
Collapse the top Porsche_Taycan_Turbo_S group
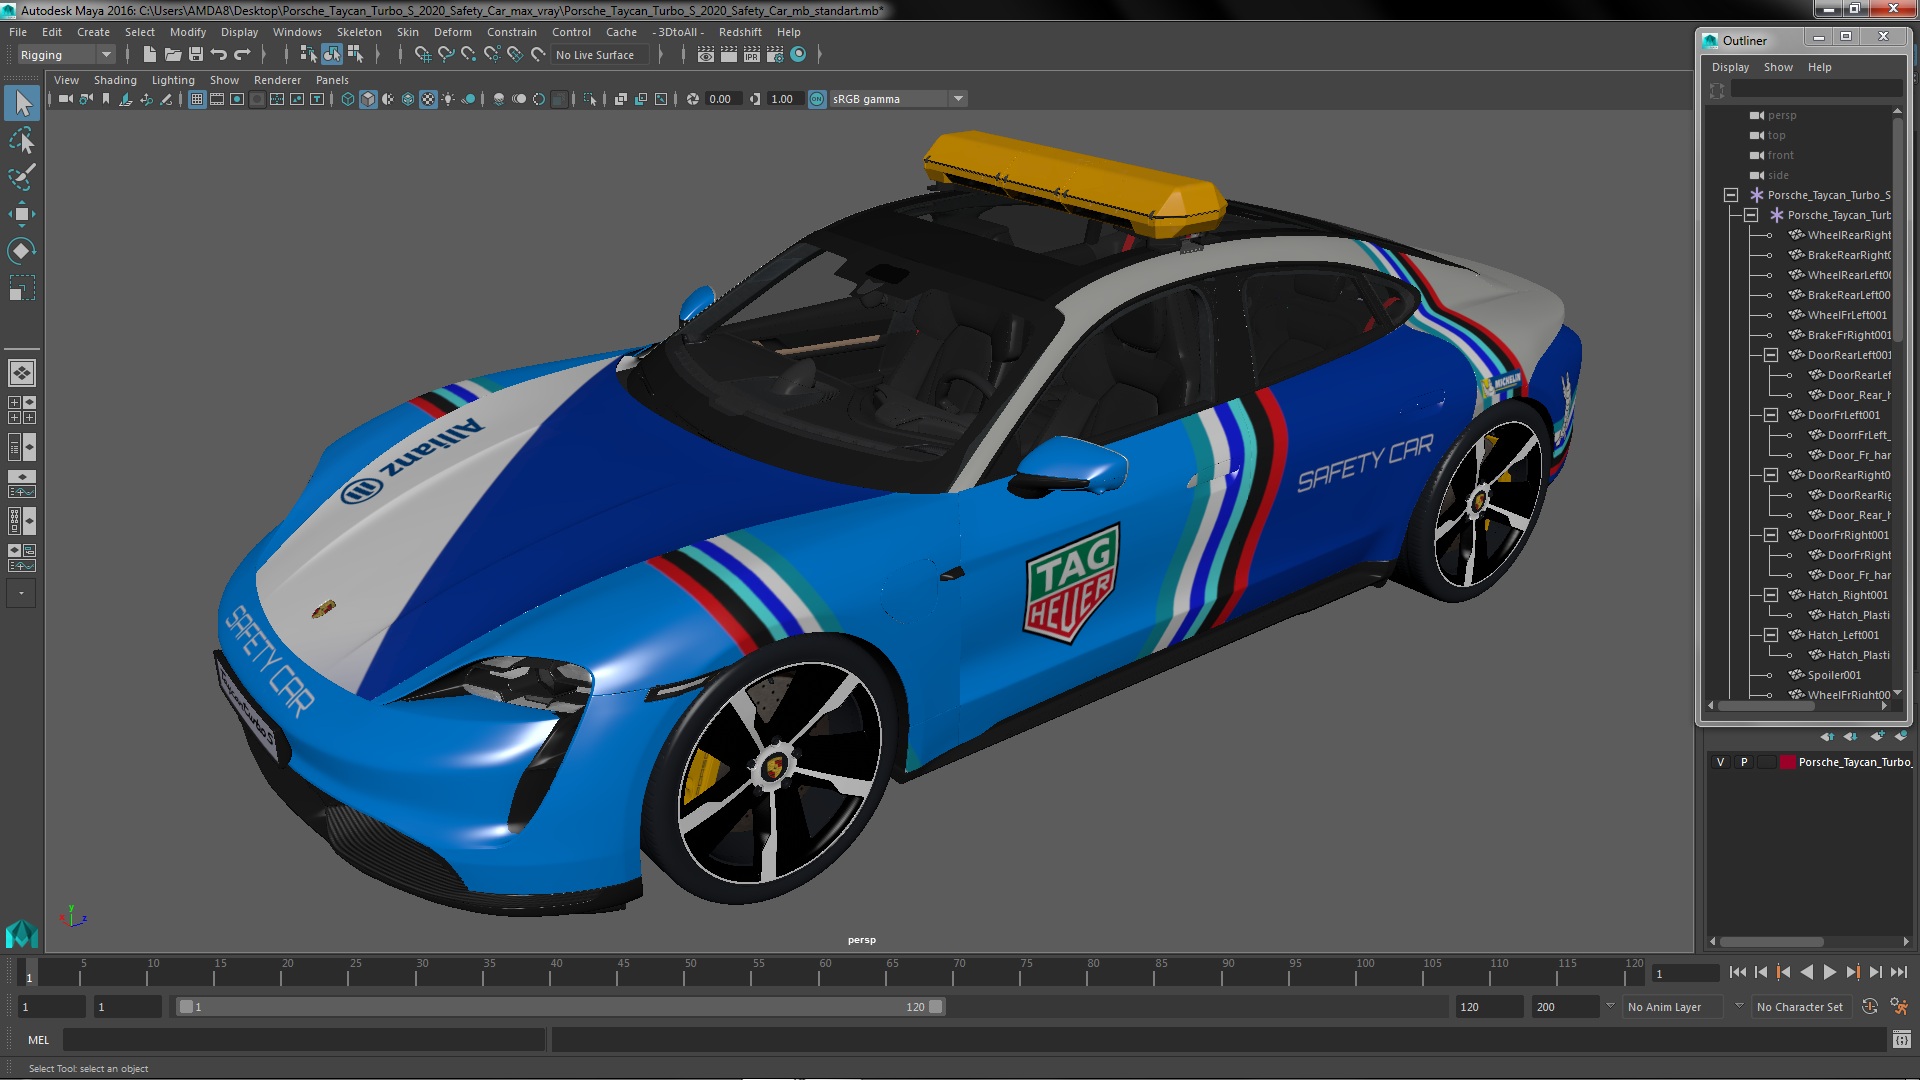pyautogui.click(x=1731, y=195)
